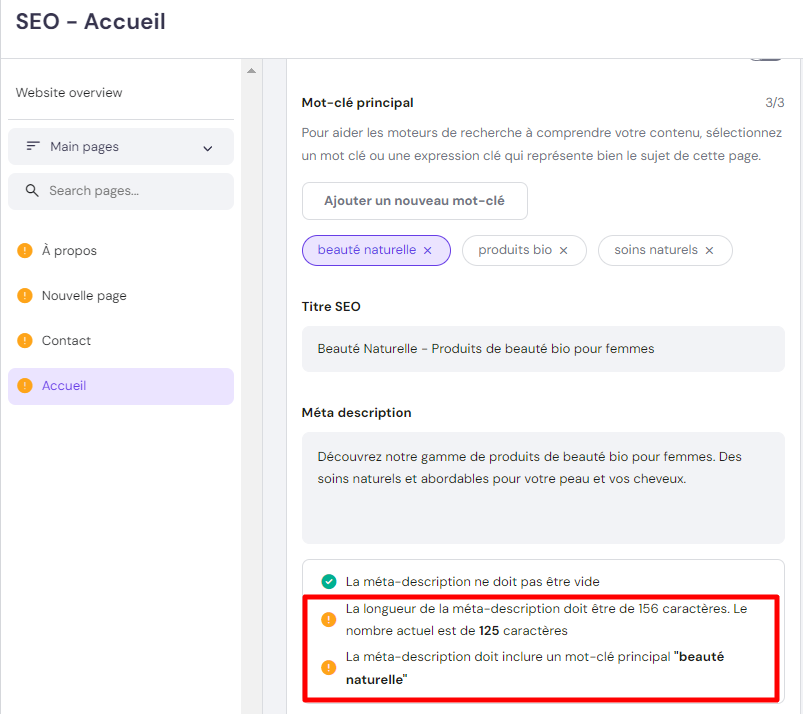
Task: Expand the Main pages dropdown
Action: pyautogui.click(x=207, y=146)
